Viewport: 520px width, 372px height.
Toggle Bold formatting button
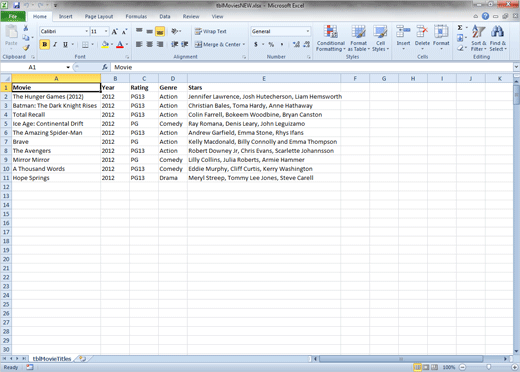point(45,44)
